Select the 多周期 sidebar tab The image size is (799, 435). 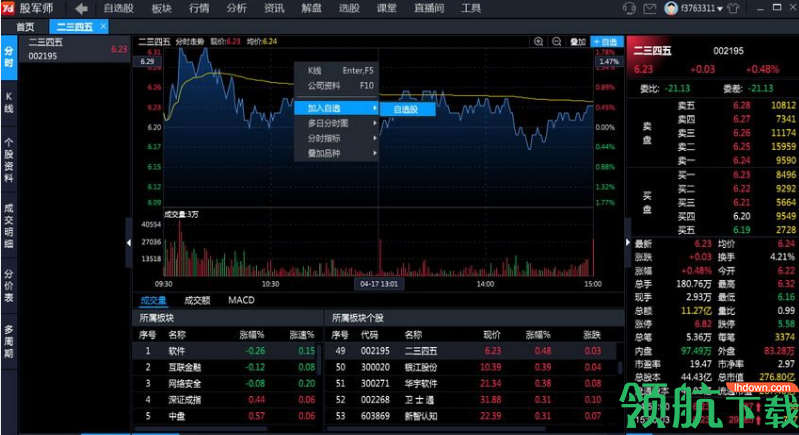[9, 341]
